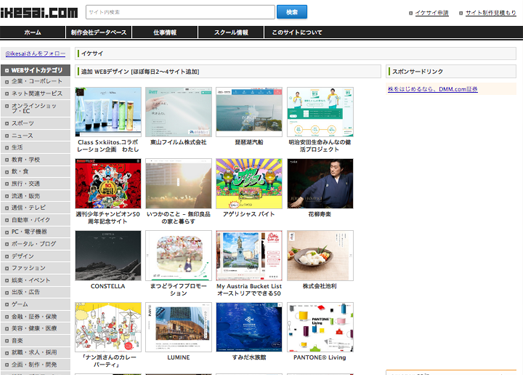Select the 流通・販売 category
Image resolution: width=523 pixels, height=375 pixels.
coord(35,196)
